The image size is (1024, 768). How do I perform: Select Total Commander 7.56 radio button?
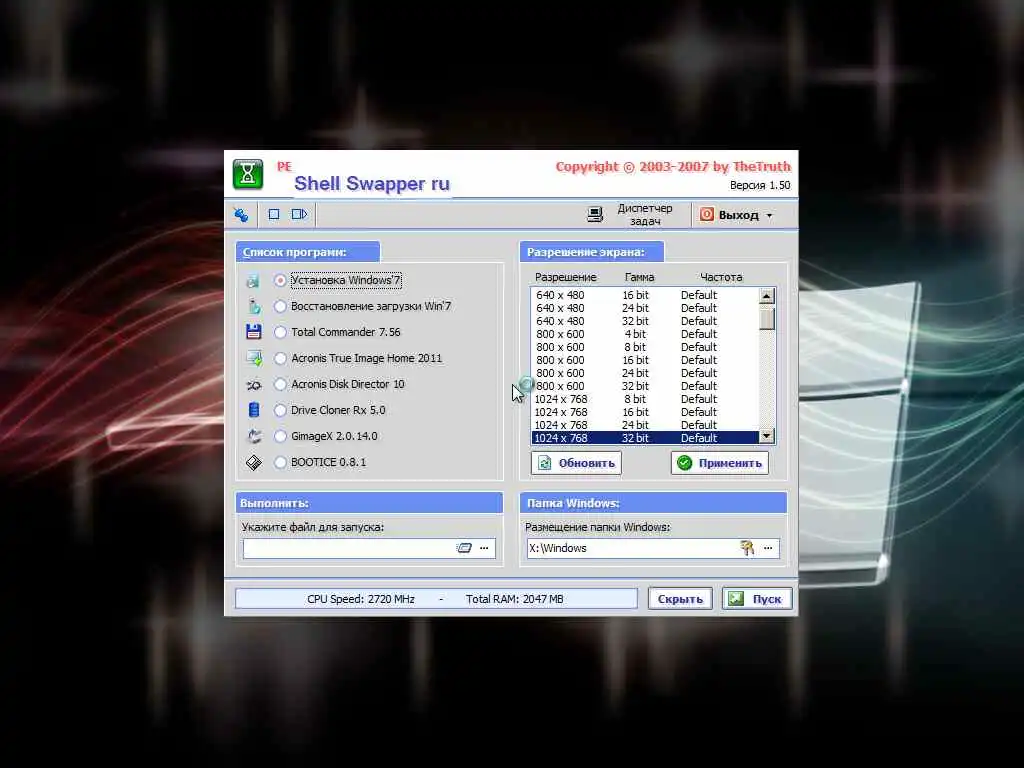pos(280,332)
